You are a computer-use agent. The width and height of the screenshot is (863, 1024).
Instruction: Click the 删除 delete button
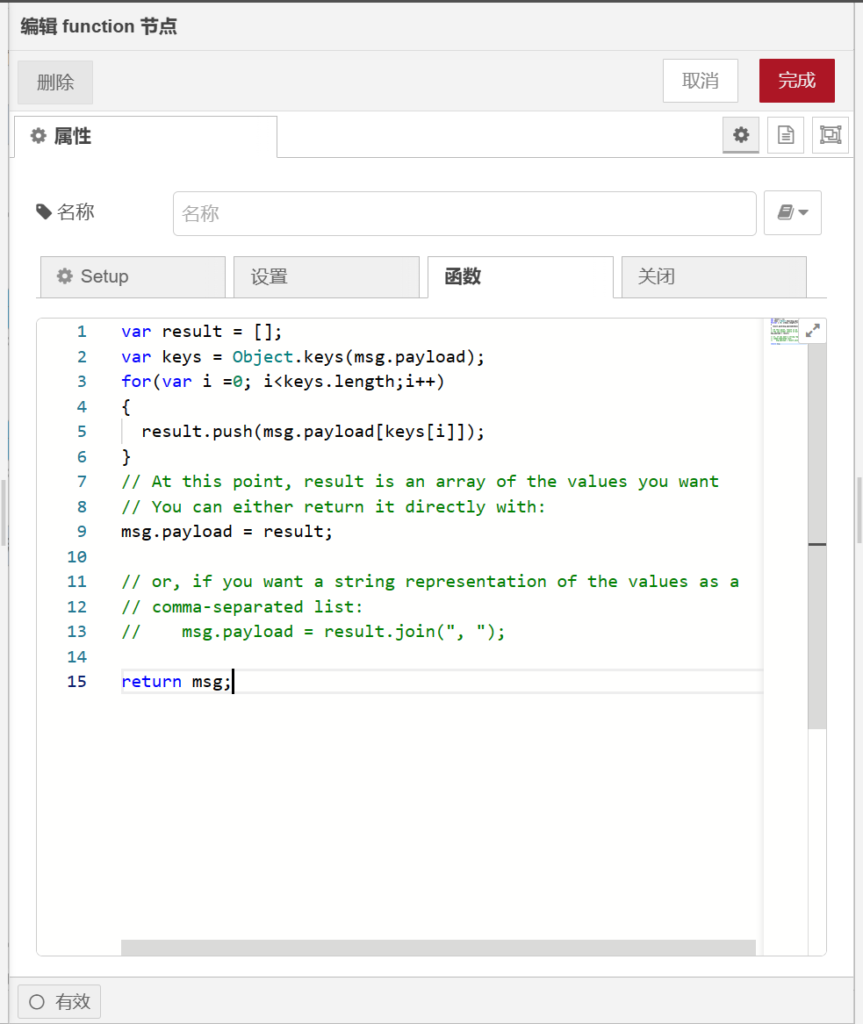(55, 82)
